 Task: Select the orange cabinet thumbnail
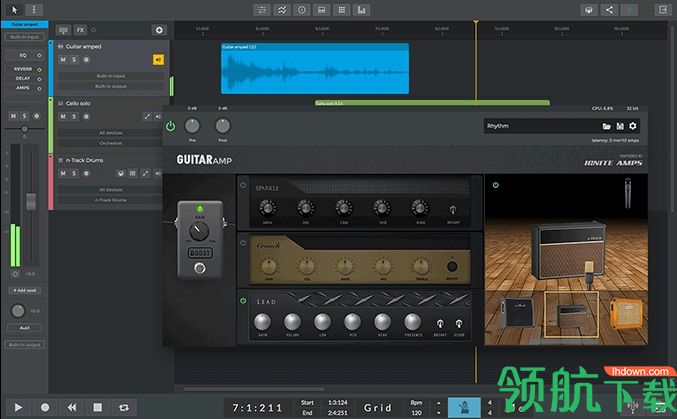(x=625, y=314)
